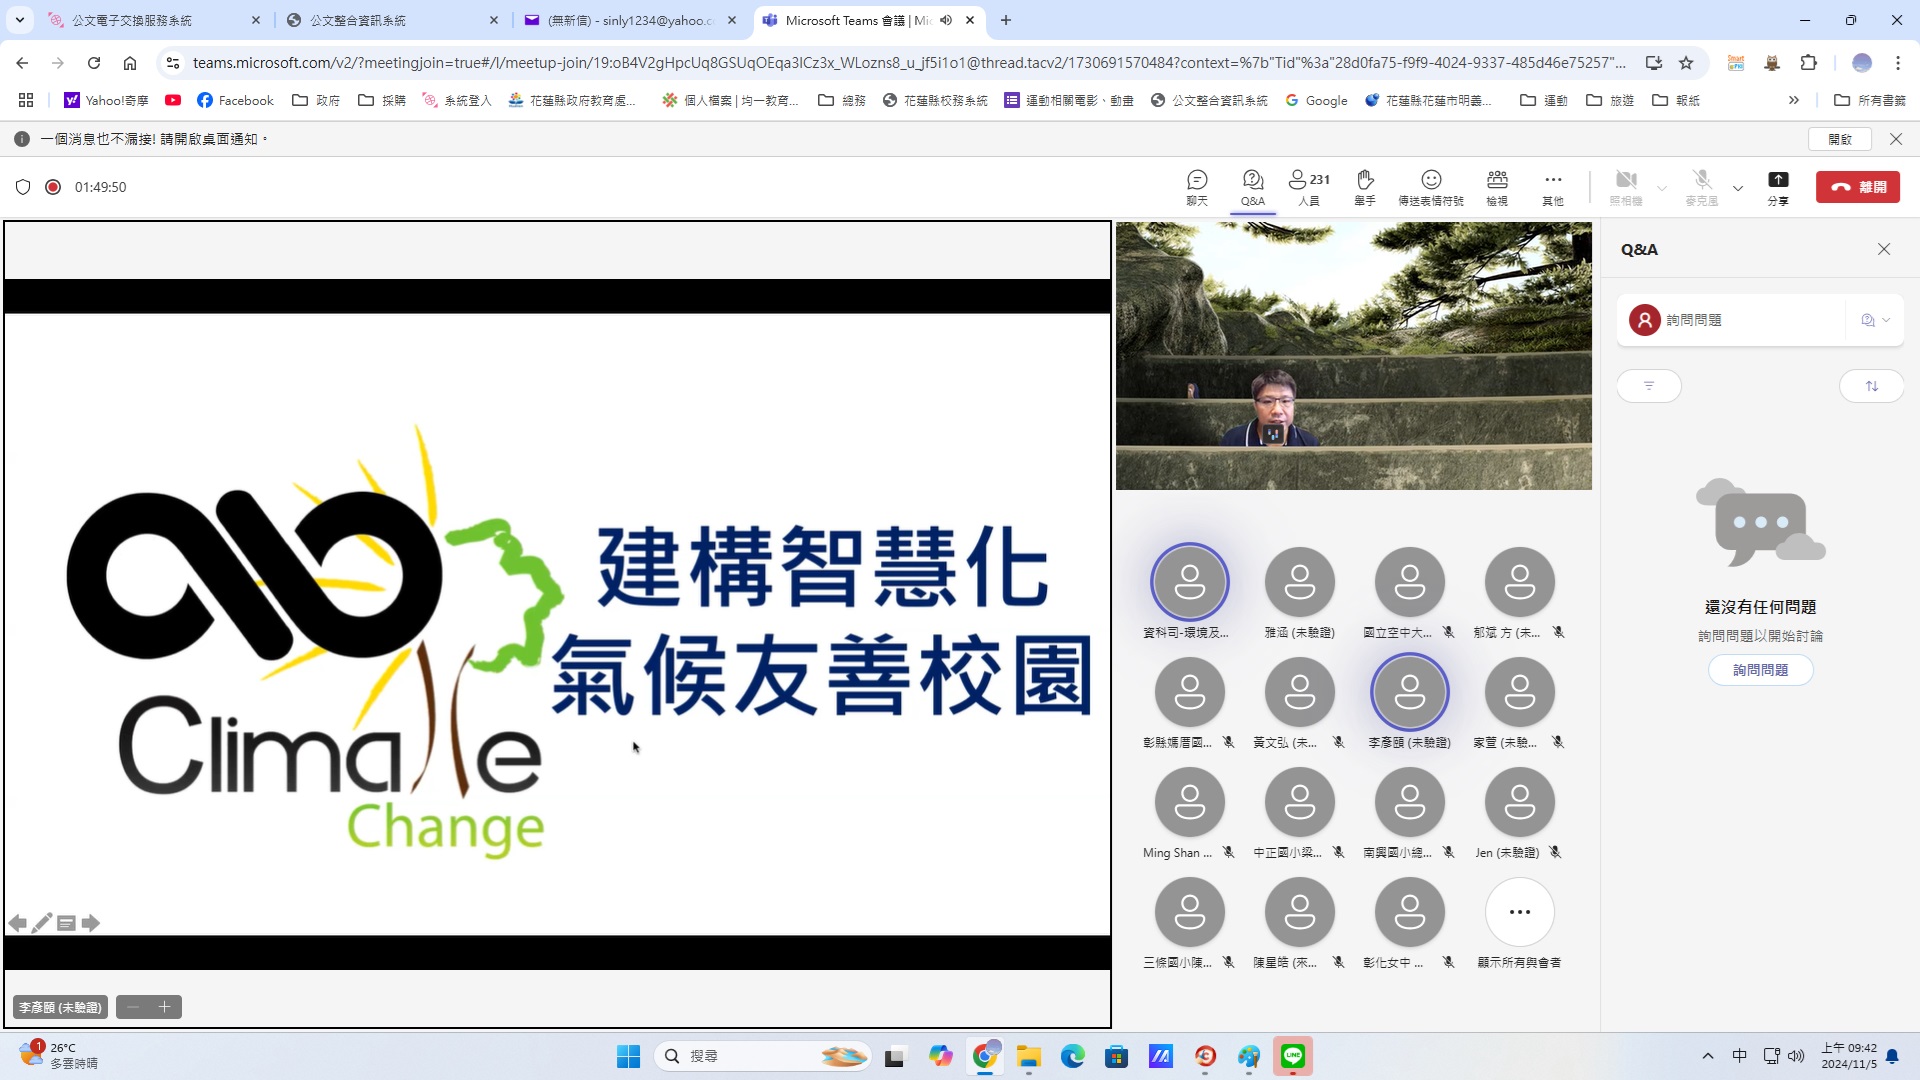Toggle Q&A panel in meeting toolbar

pyautogui.click(x=1252, y=186)
